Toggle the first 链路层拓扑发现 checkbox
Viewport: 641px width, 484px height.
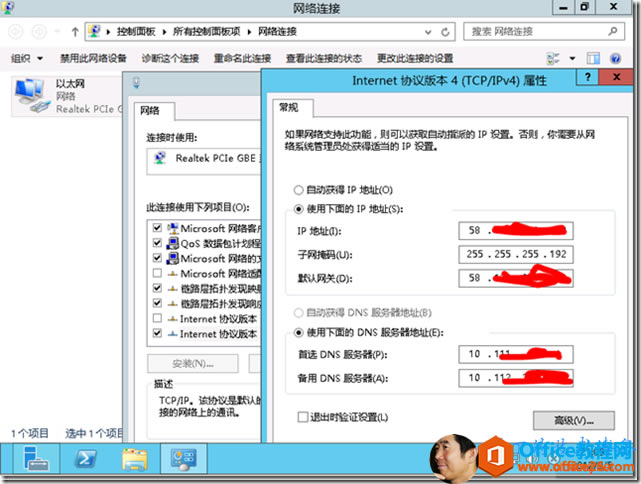tap(157, 288)
